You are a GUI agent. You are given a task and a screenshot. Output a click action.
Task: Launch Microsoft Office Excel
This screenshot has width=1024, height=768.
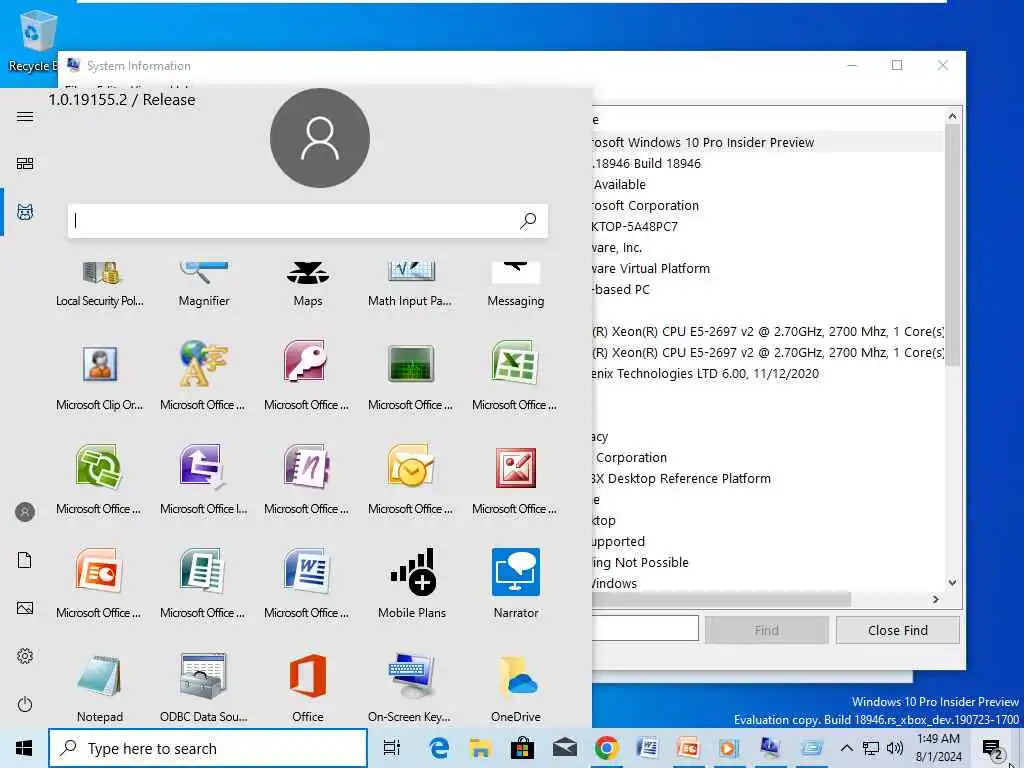[515, 376]
